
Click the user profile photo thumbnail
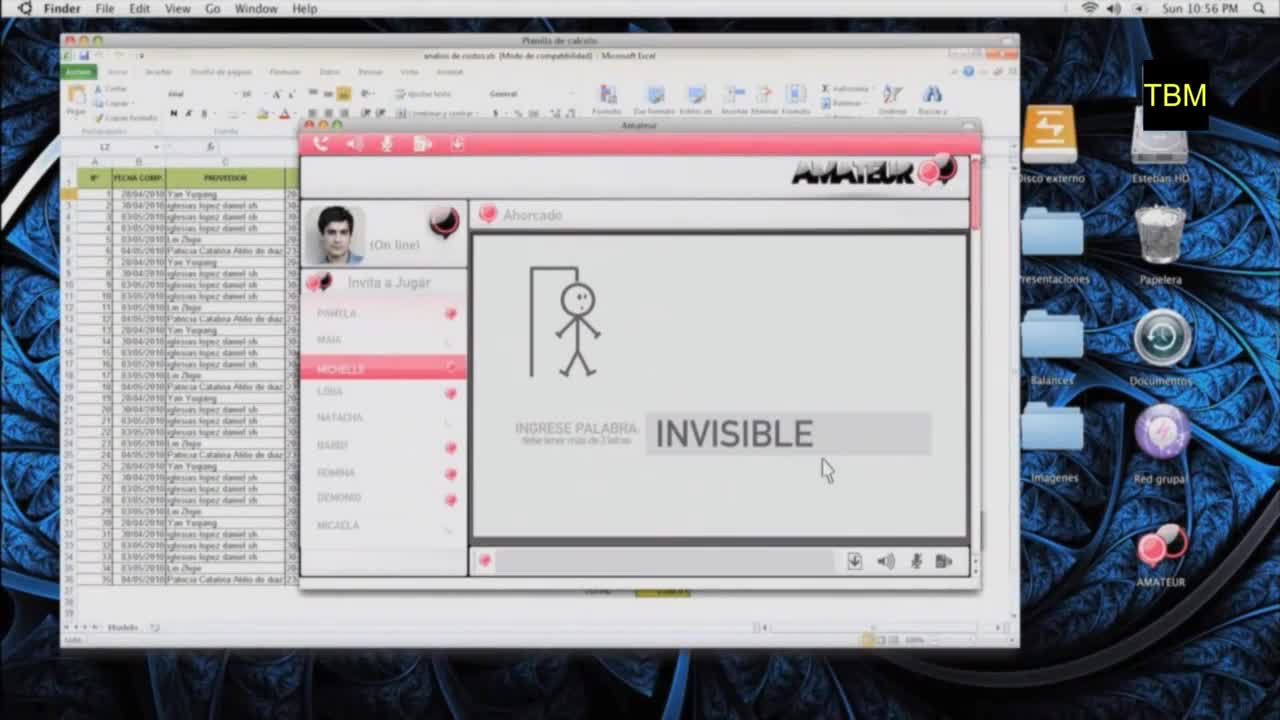pos(336,234)
